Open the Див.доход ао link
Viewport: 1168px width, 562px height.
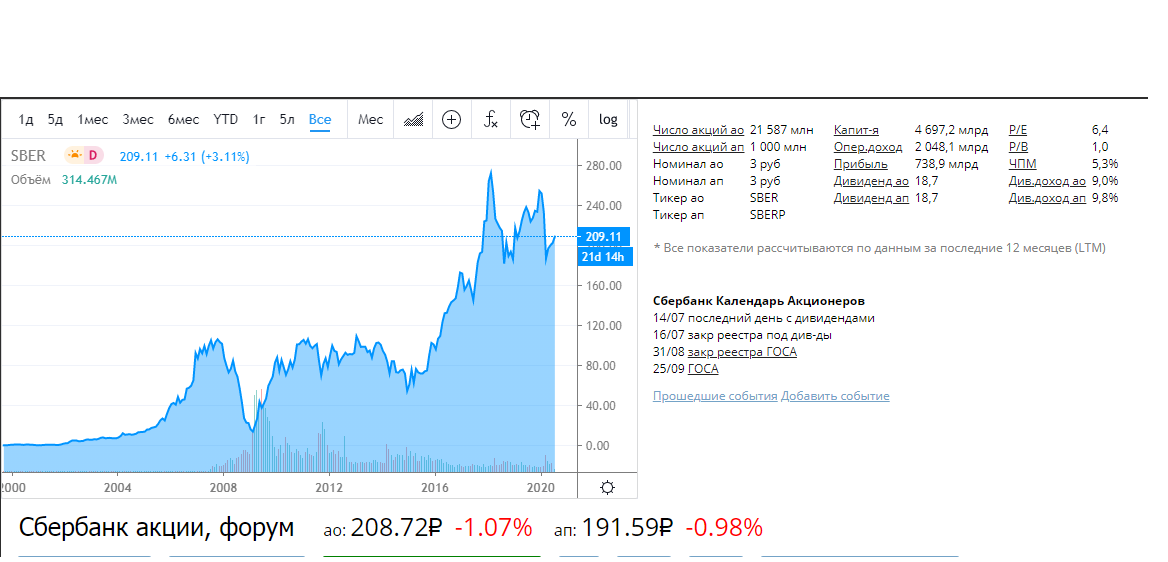(x=1047, y=181)
